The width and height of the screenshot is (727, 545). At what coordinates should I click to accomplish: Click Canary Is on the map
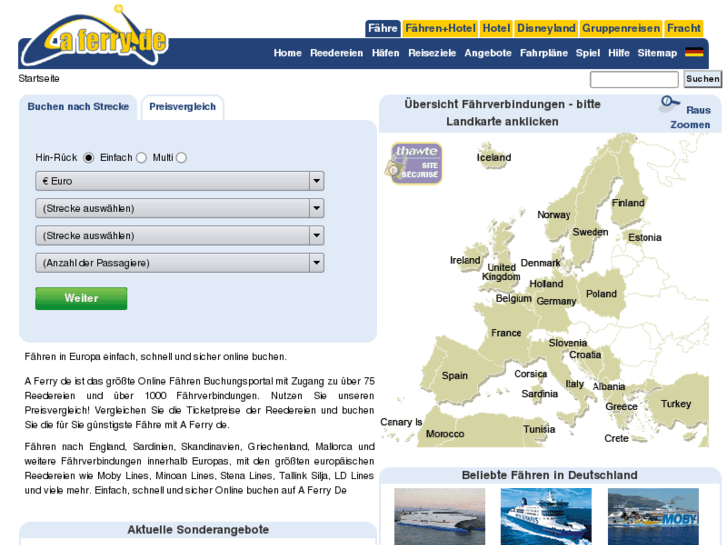401,422
